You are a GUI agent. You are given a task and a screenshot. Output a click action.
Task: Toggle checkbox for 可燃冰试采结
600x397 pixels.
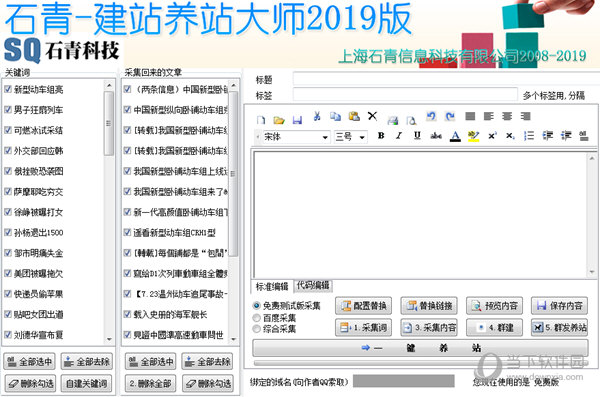(x=8, y=130)
